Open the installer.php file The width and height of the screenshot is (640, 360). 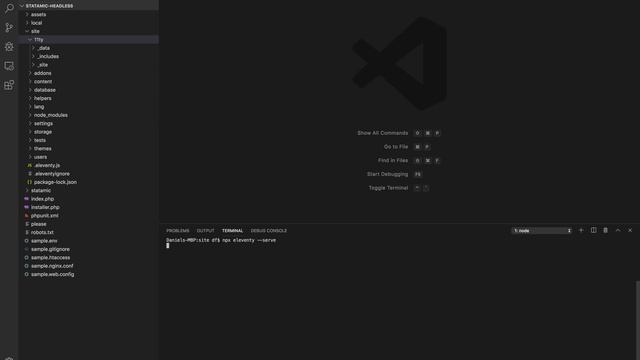(89, 207)
